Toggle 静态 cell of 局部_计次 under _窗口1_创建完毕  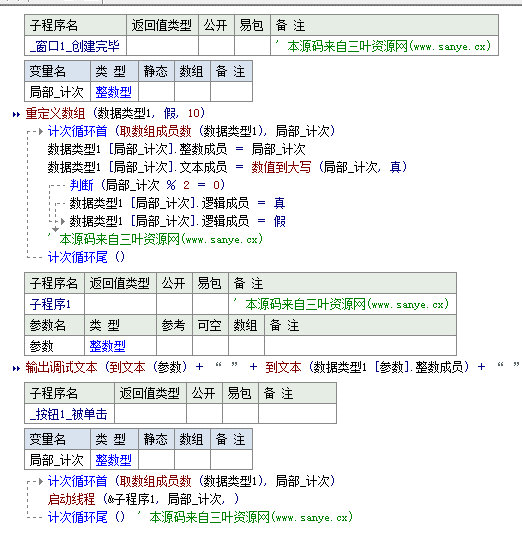coord(156,92)
